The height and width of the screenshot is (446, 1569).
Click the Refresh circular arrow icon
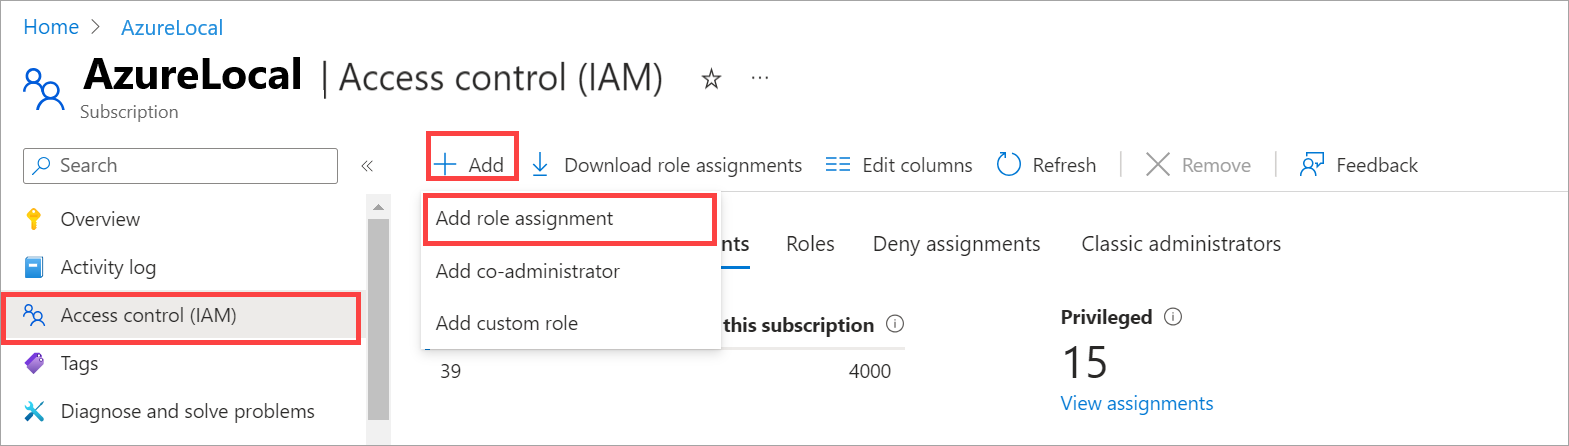coord(1009,164)
